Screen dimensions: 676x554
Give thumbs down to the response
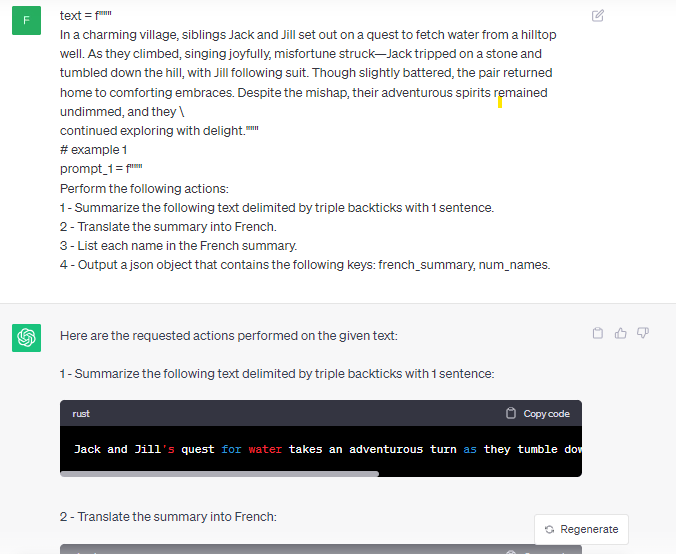point(643,333)
